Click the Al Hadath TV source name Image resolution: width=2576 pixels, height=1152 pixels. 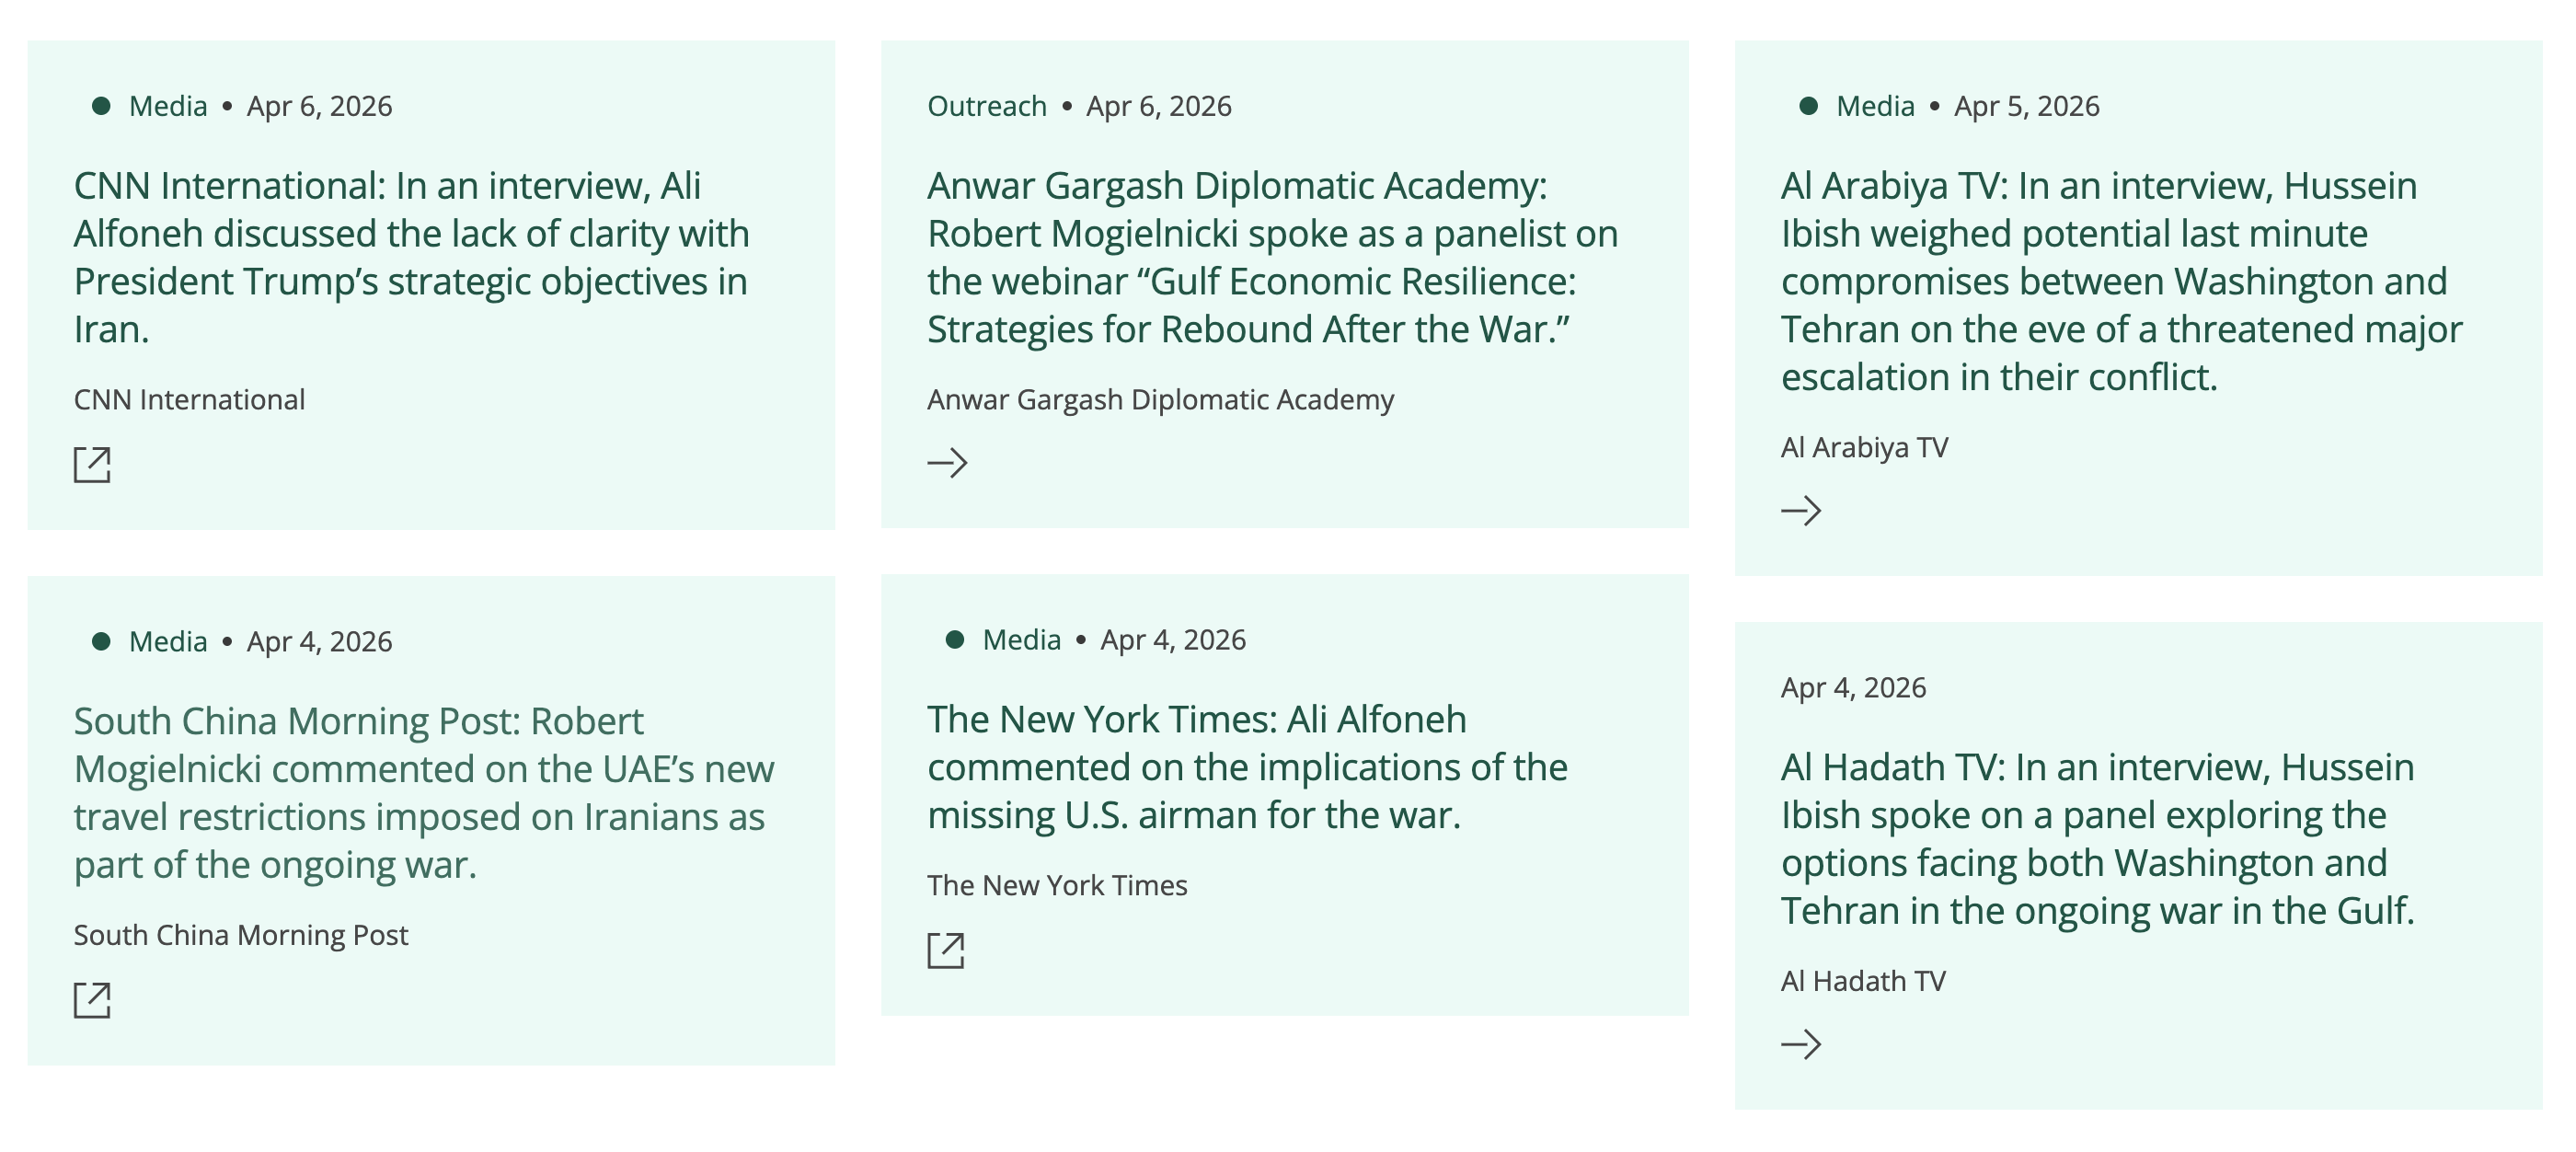(x=1862, y=981)
